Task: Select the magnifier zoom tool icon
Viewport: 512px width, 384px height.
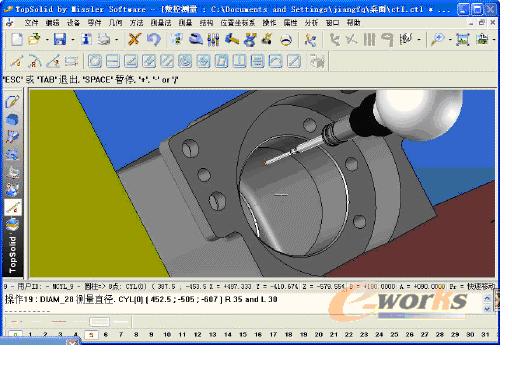Action: (437, 40)
